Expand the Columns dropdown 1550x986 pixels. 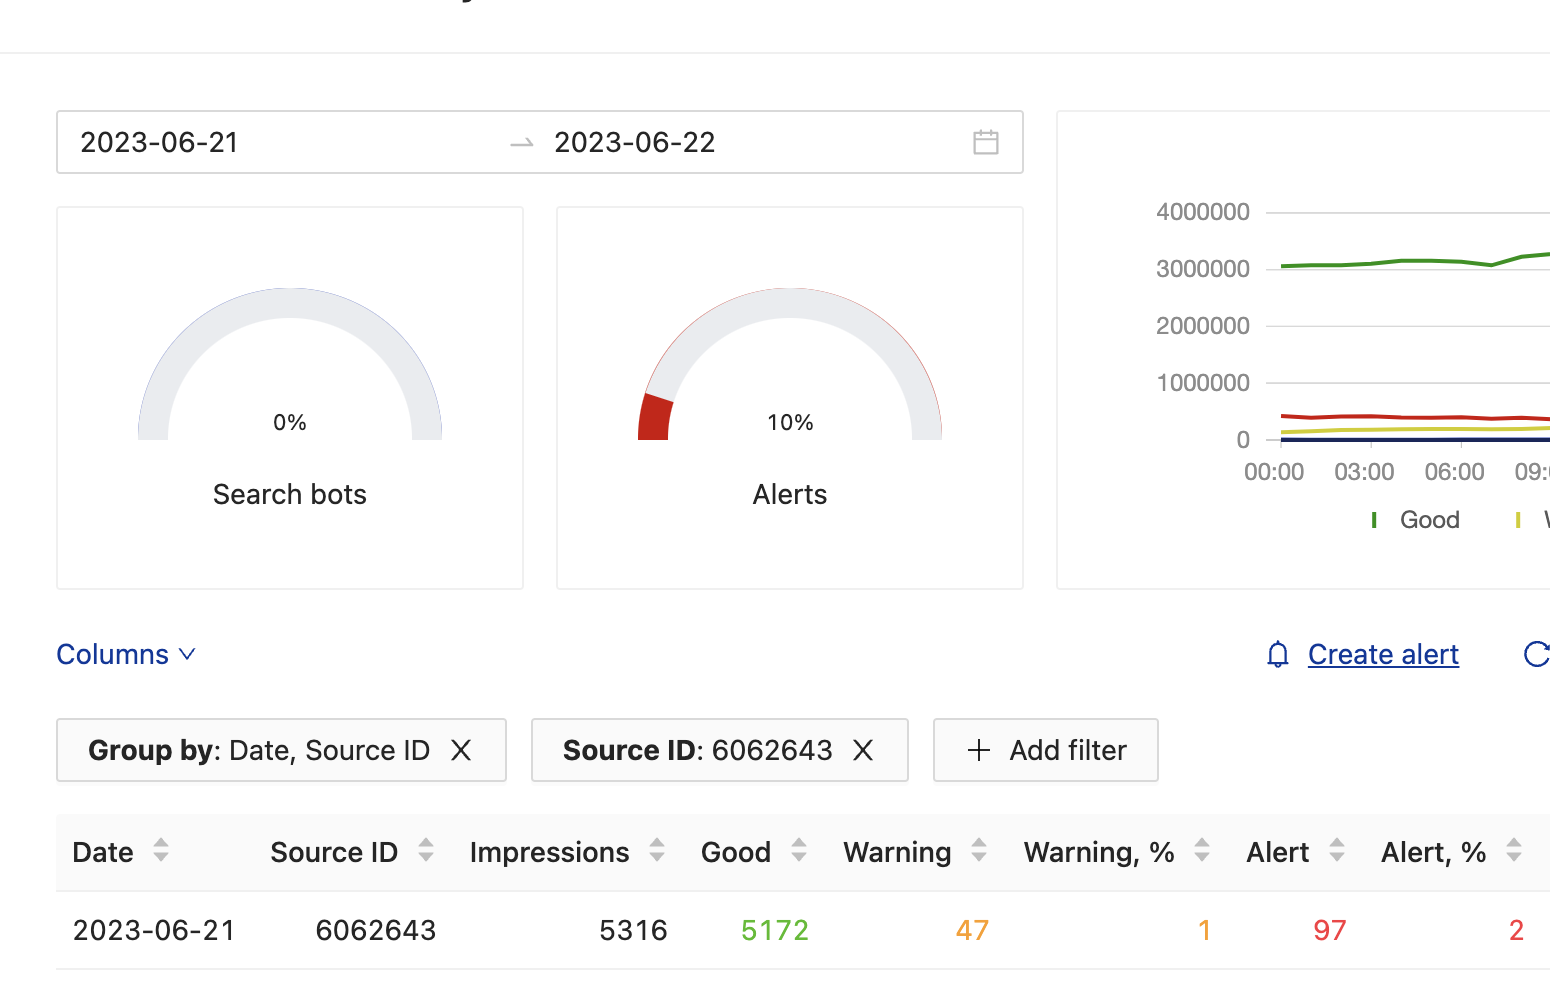coord(125,654)
